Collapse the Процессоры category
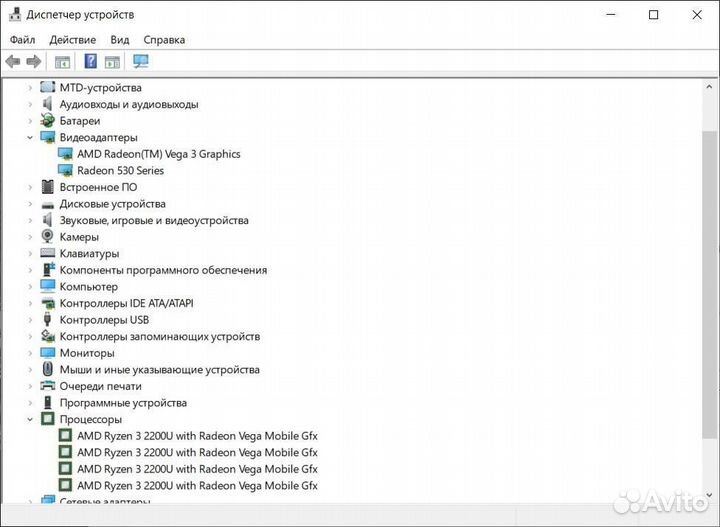The height and width of the screenshot is (527, 720). pyautogui.click(x=30, y=419)
